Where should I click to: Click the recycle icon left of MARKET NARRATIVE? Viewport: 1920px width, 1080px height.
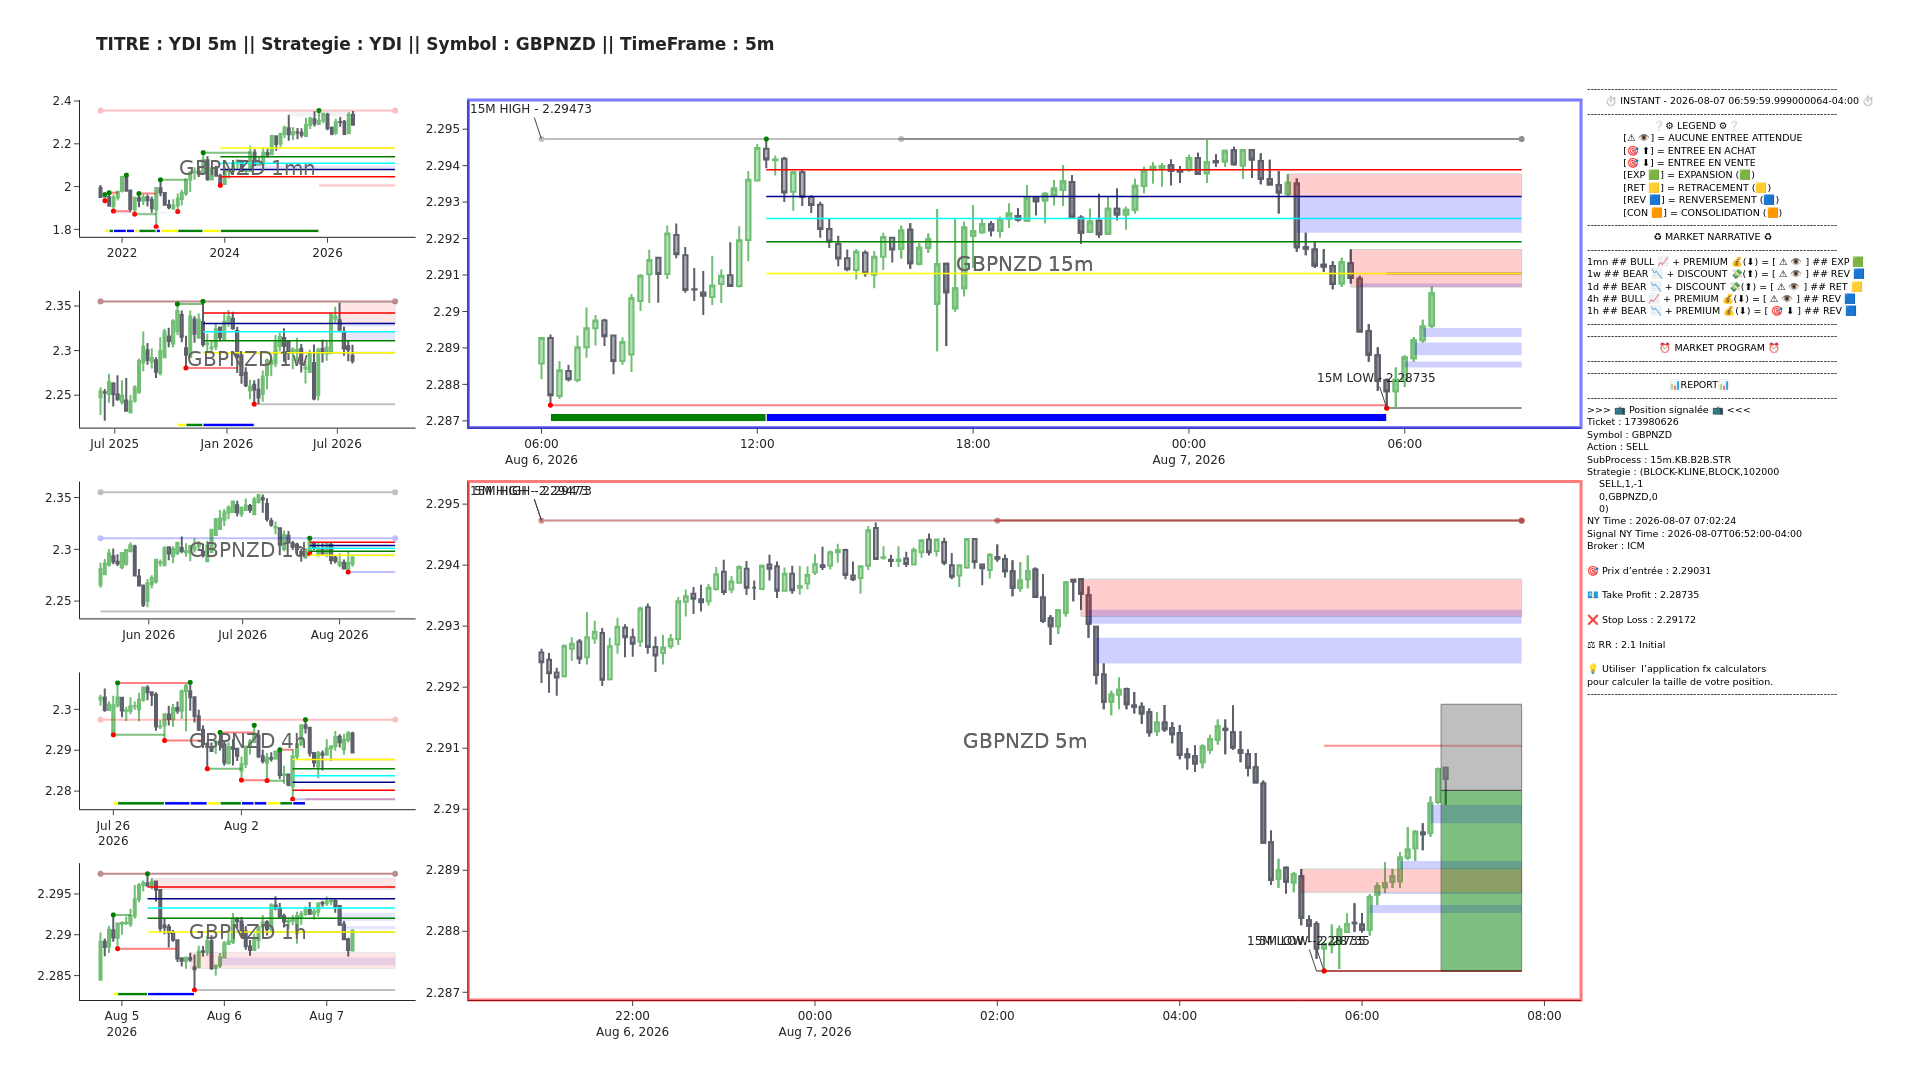coord(1657,237)
